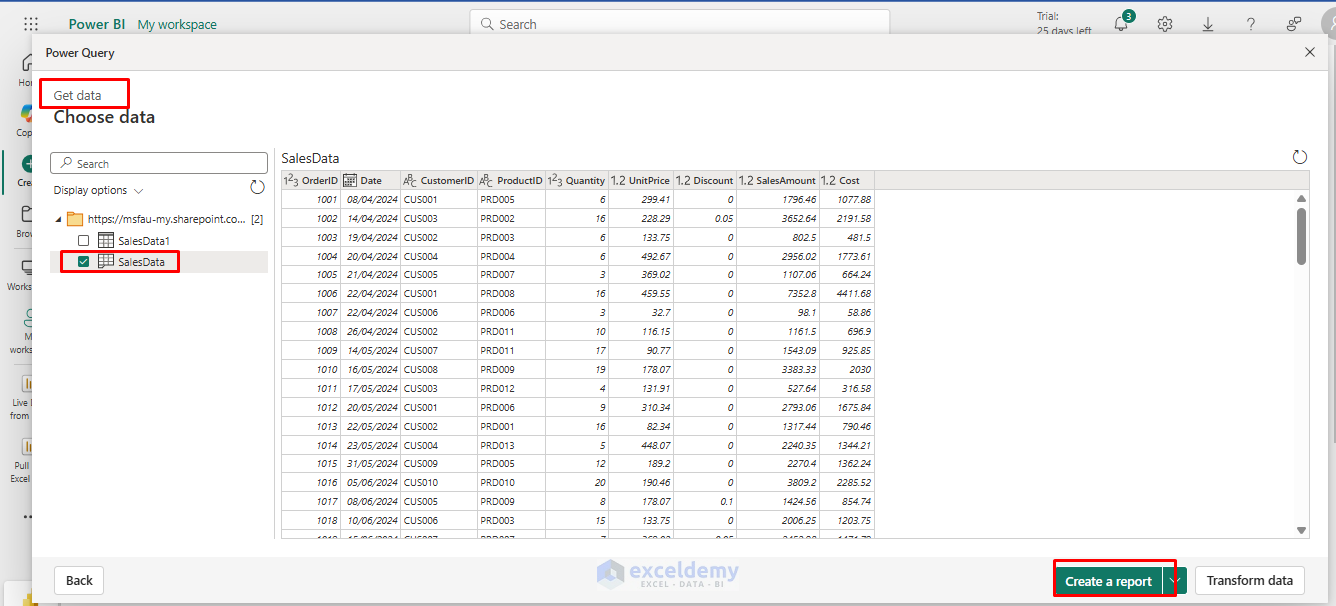Click the download icon in the top bar
The height and width of the screenshot is (606, 1336).
(x=1207, y=23)
